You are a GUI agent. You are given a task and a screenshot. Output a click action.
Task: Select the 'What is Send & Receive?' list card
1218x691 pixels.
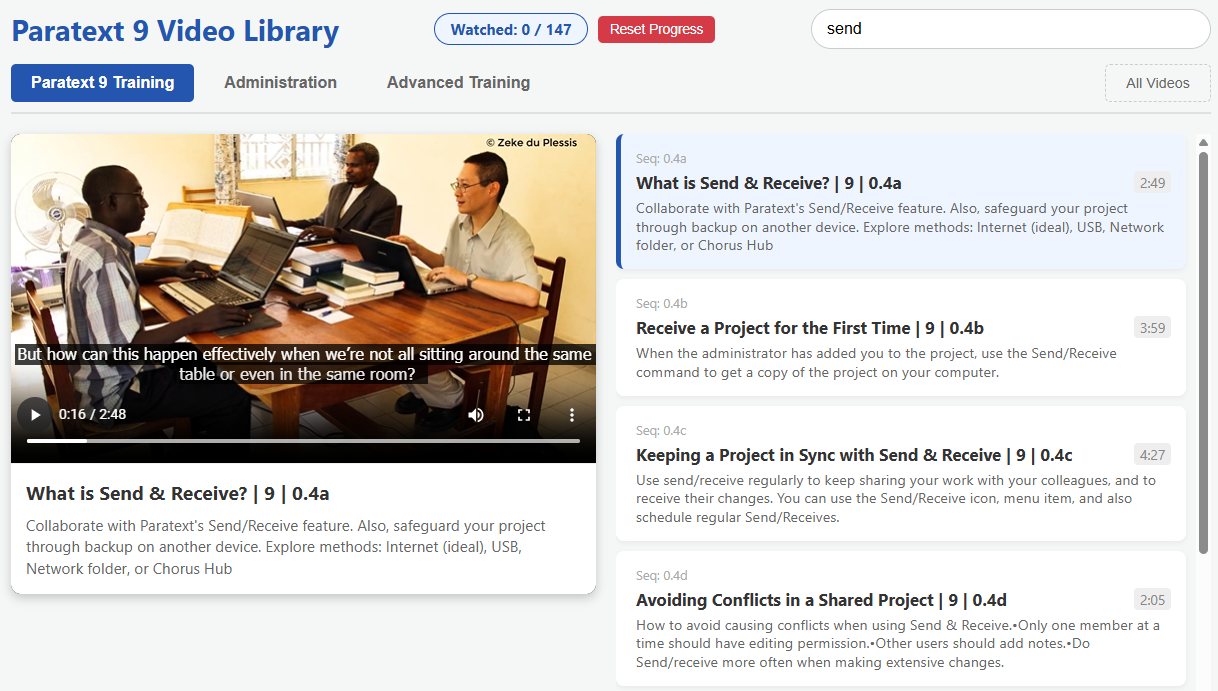(901, 202)
